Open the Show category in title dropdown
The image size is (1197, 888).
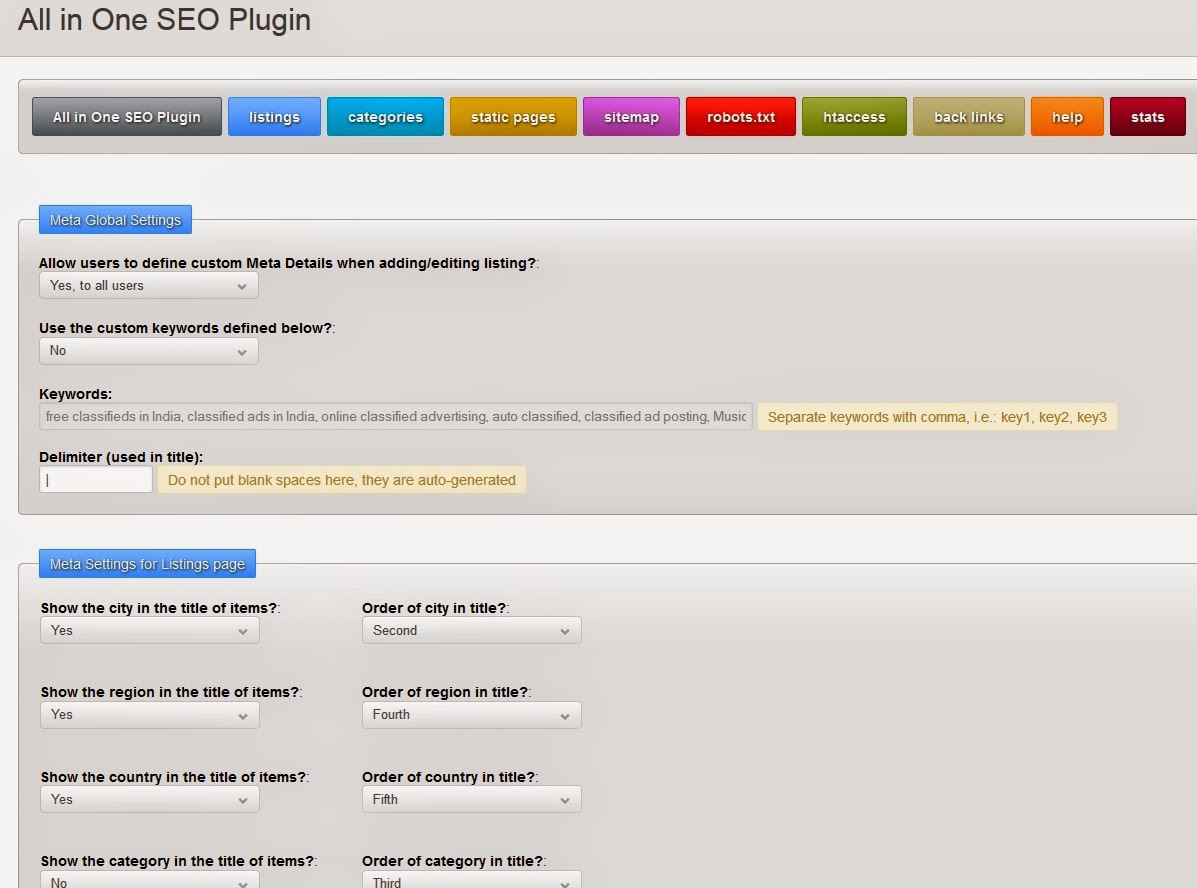tap(150, 880)
